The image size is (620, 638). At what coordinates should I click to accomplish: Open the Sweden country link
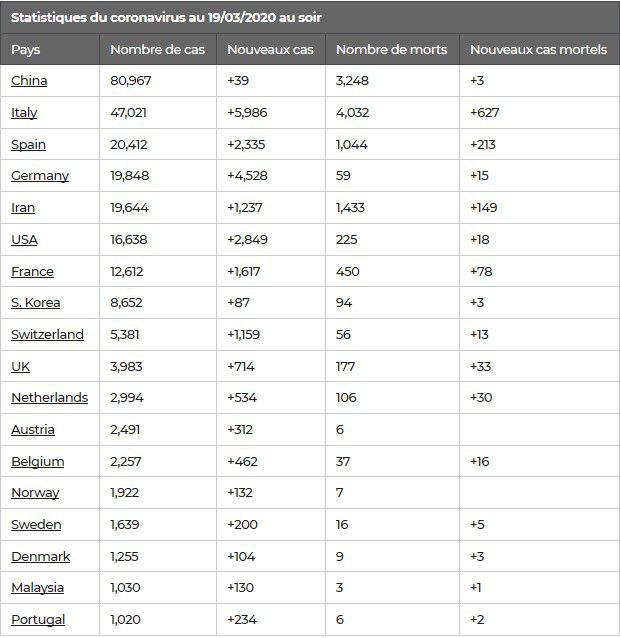pyautogui.click(x=36, y=524)
